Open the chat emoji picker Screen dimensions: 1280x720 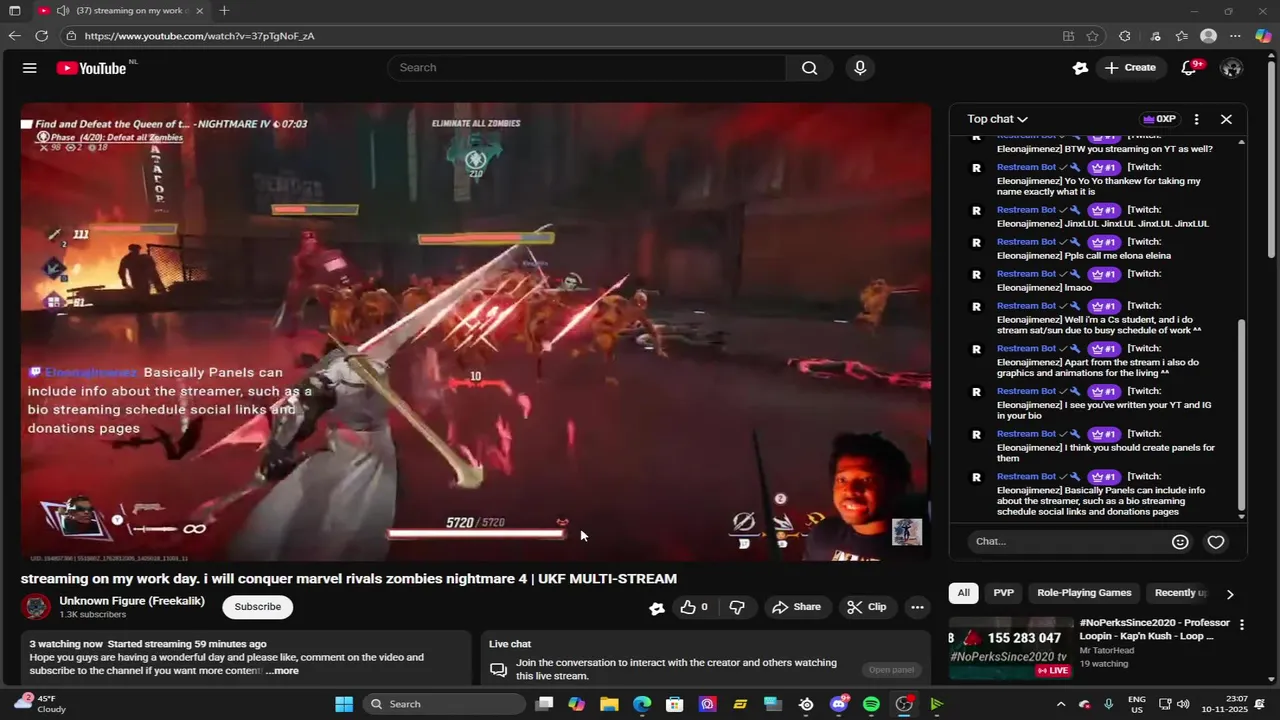click(x=1180, y=541)
